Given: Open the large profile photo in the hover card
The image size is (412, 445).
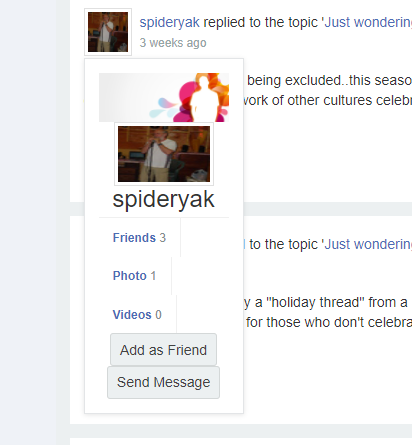Looking at the screenshot, I should [164, 154].
